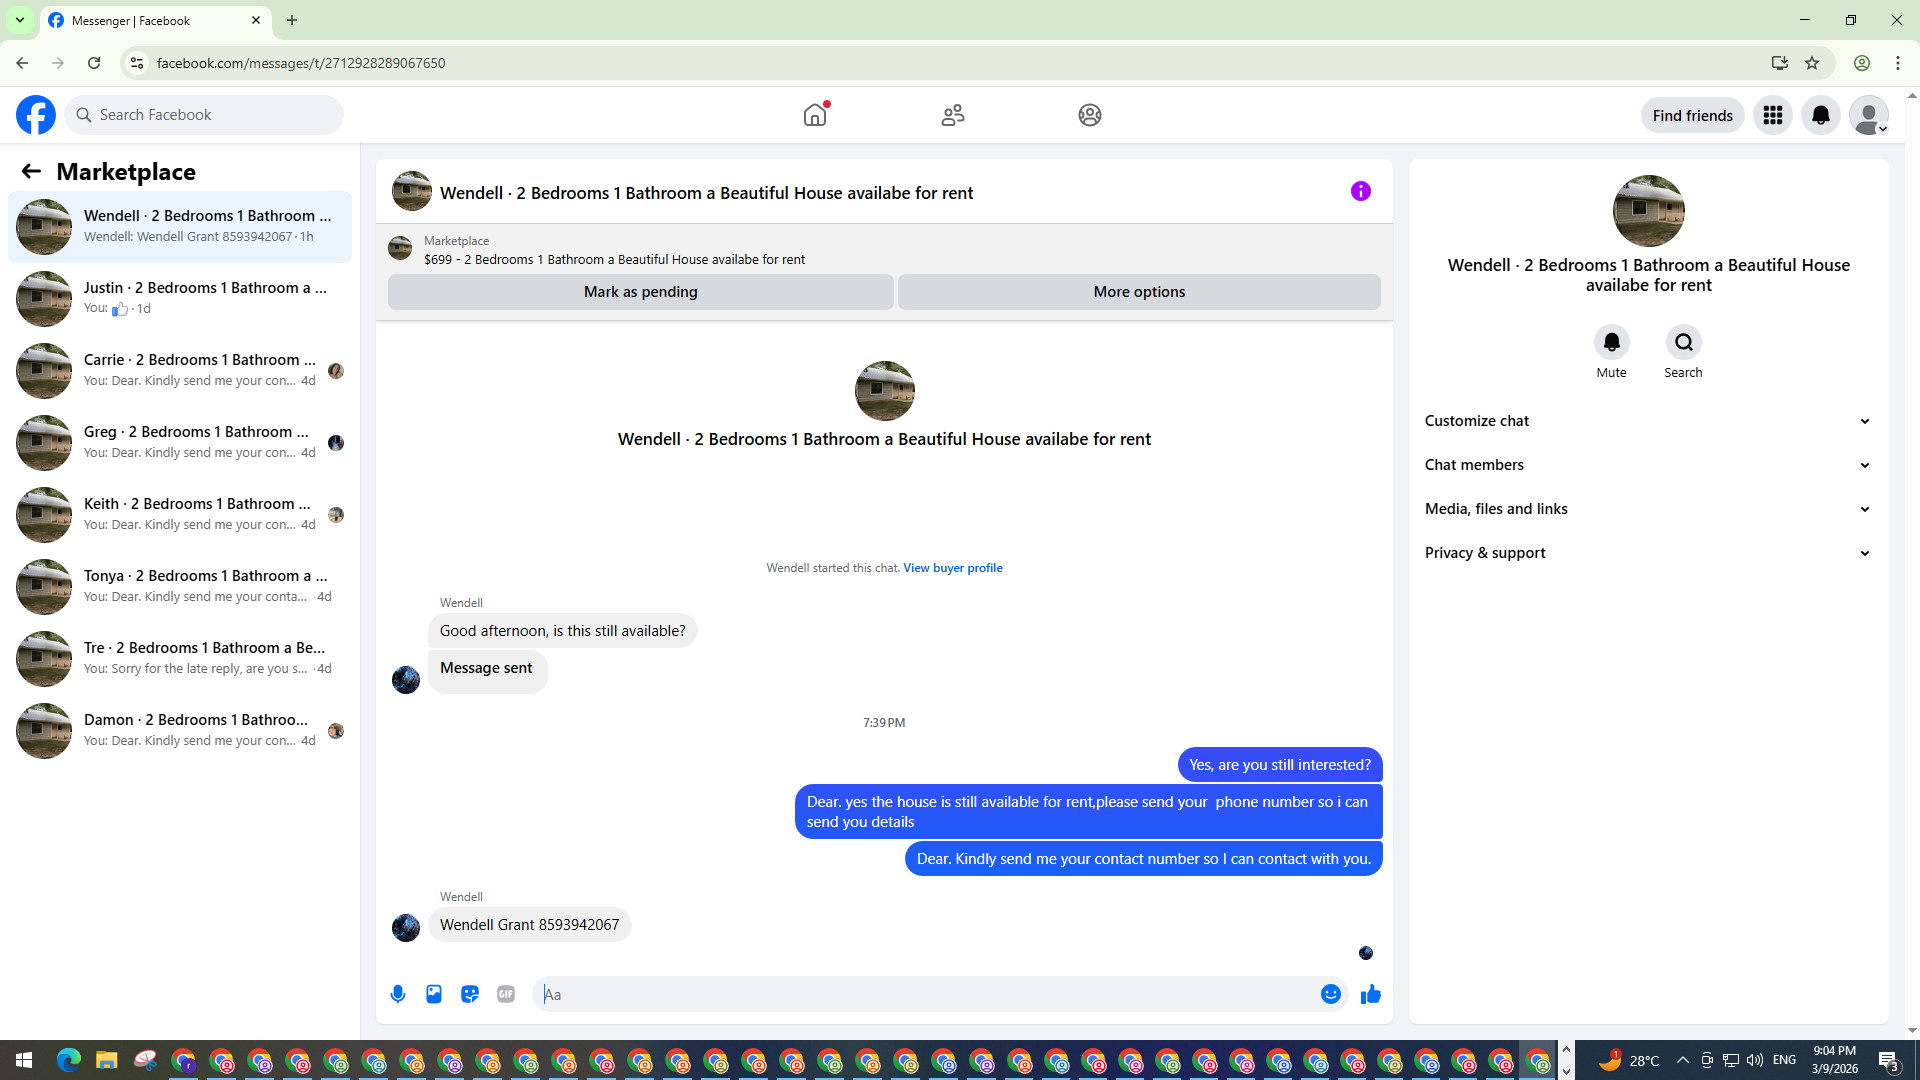Open the View buyer profile link
The image size is (1920, 1080).
click(x=952, y=568)
